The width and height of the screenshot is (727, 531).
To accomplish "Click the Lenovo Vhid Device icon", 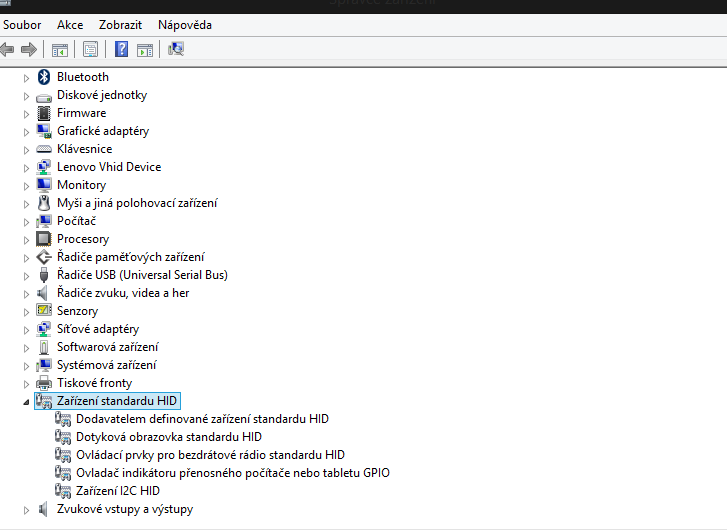I will 44,167.
